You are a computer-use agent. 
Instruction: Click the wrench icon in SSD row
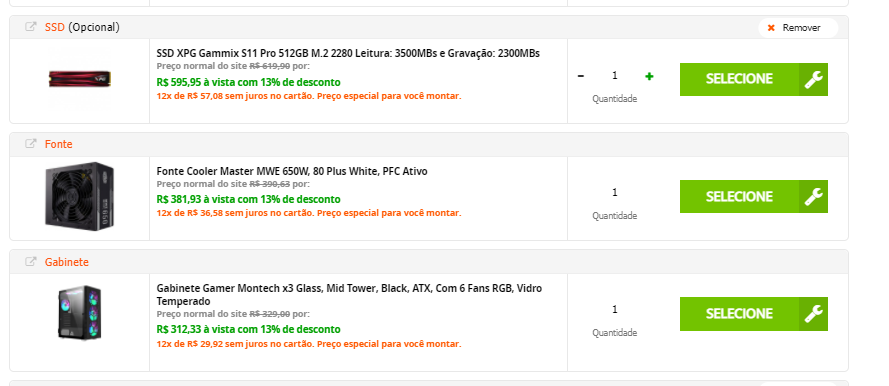tap(813, 79)
